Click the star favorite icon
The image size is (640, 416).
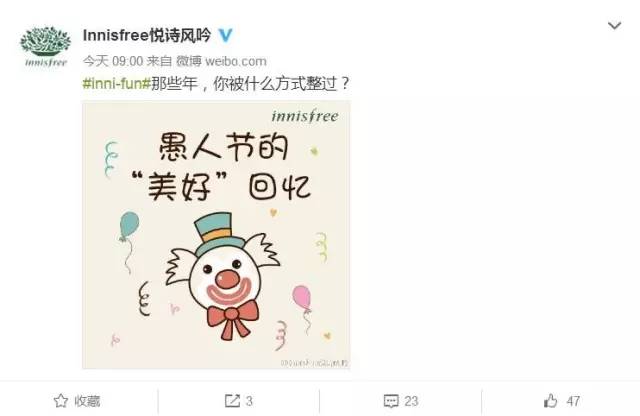coord(61,400)
